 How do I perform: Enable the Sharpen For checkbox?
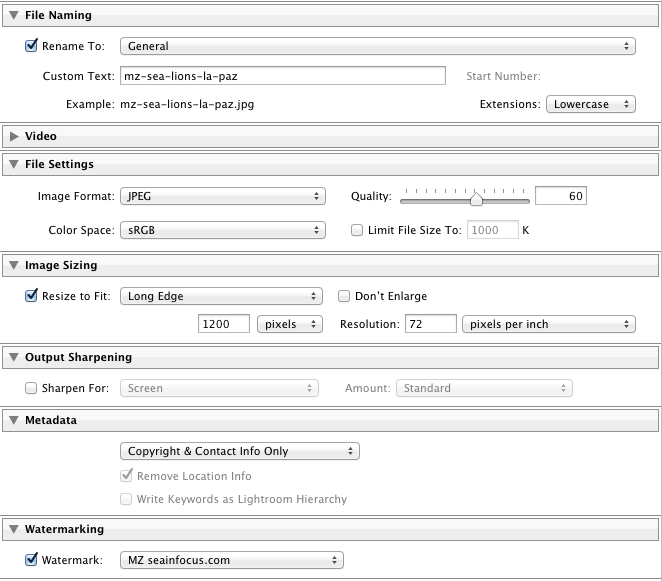pyautogui.click(x=31, y=388)
